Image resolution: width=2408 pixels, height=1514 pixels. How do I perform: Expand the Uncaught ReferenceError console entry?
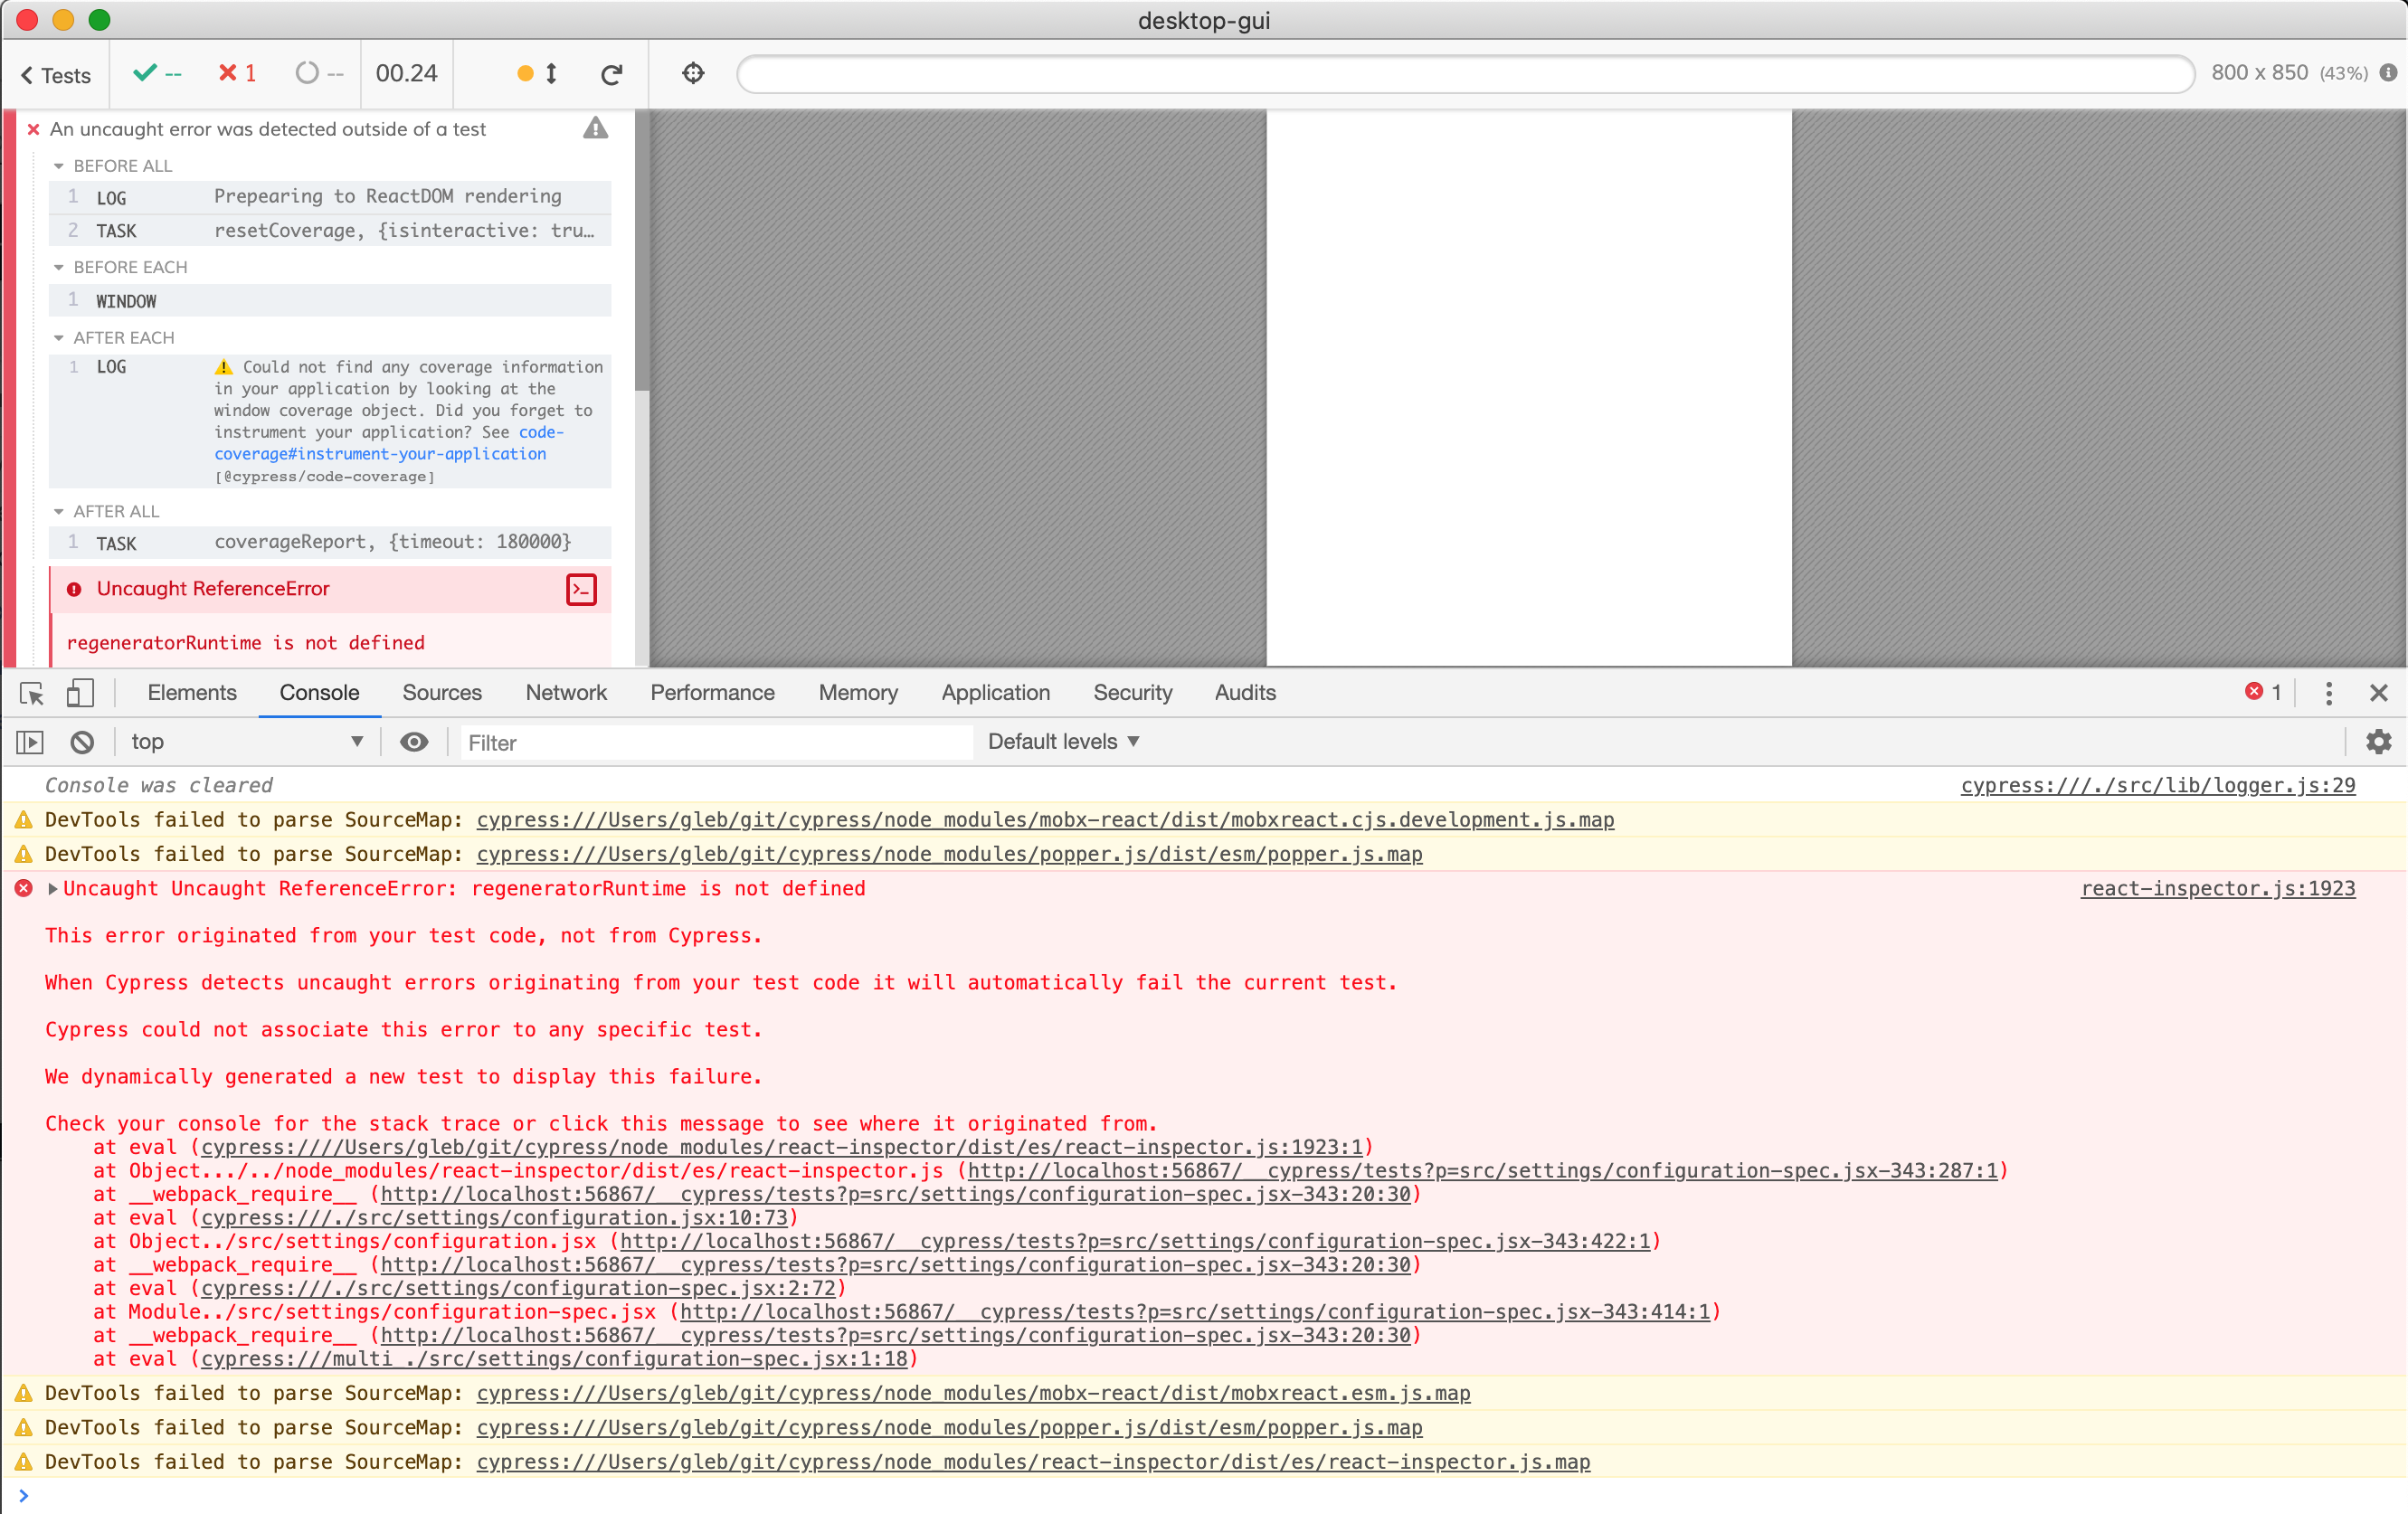53,888
